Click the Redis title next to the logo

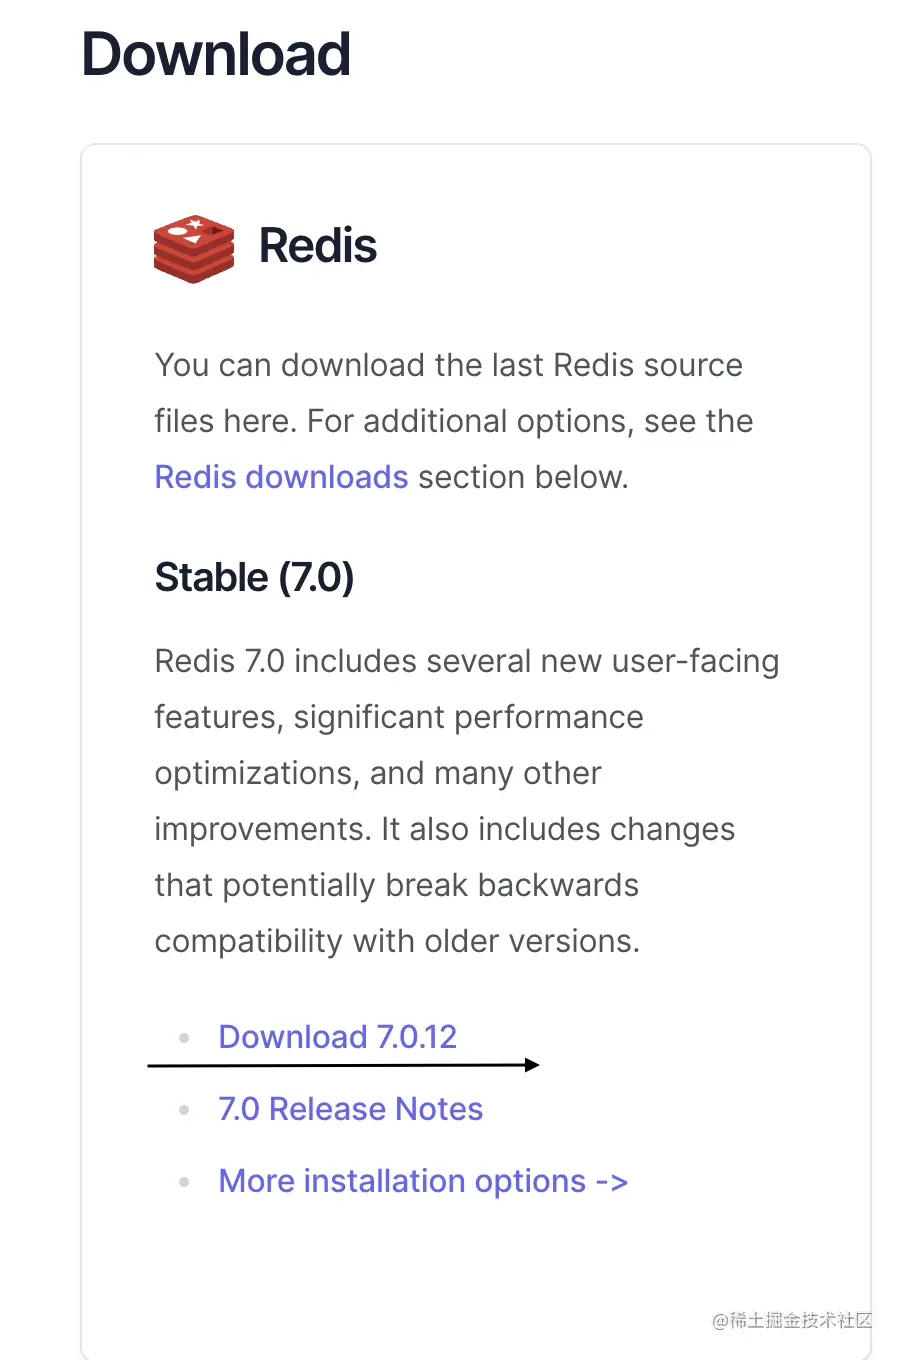[317, 246]
